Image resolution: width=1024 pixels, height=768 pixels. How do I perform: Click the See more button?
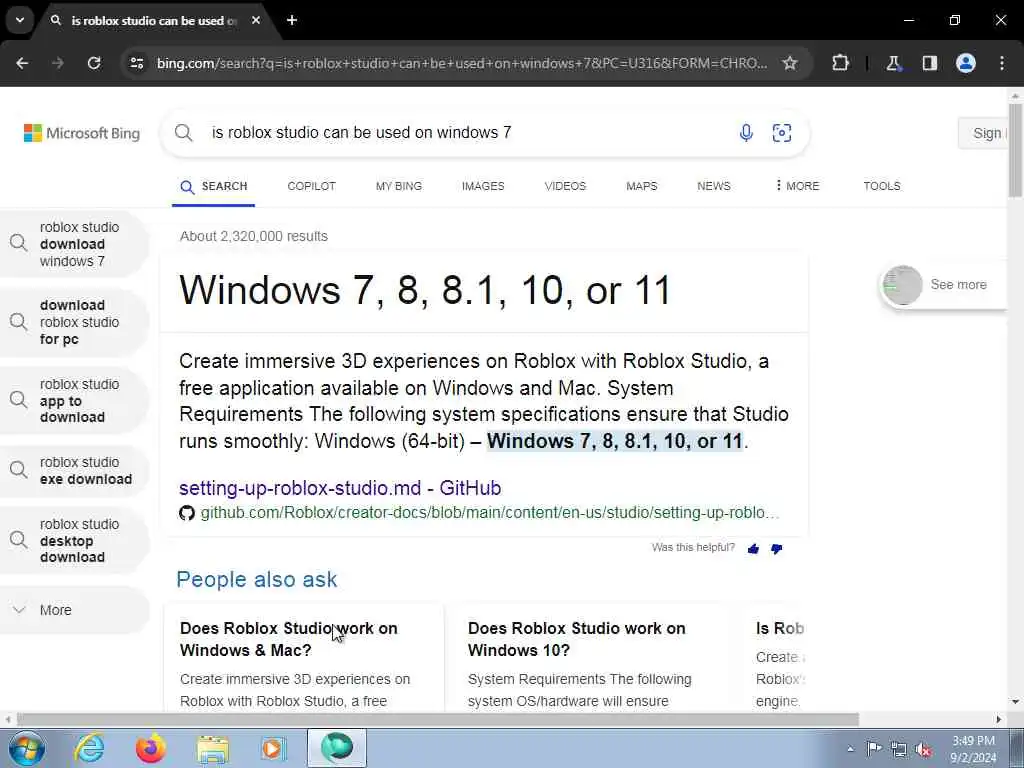click(x=944, y=285)
